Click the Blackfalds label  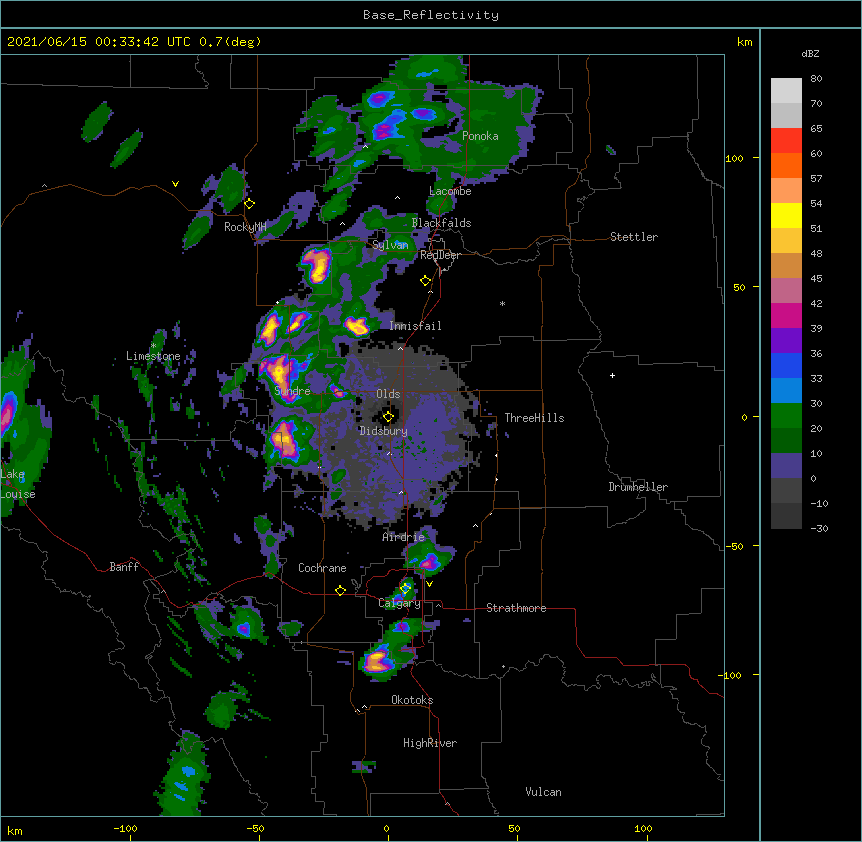click(x=441, y=223)
